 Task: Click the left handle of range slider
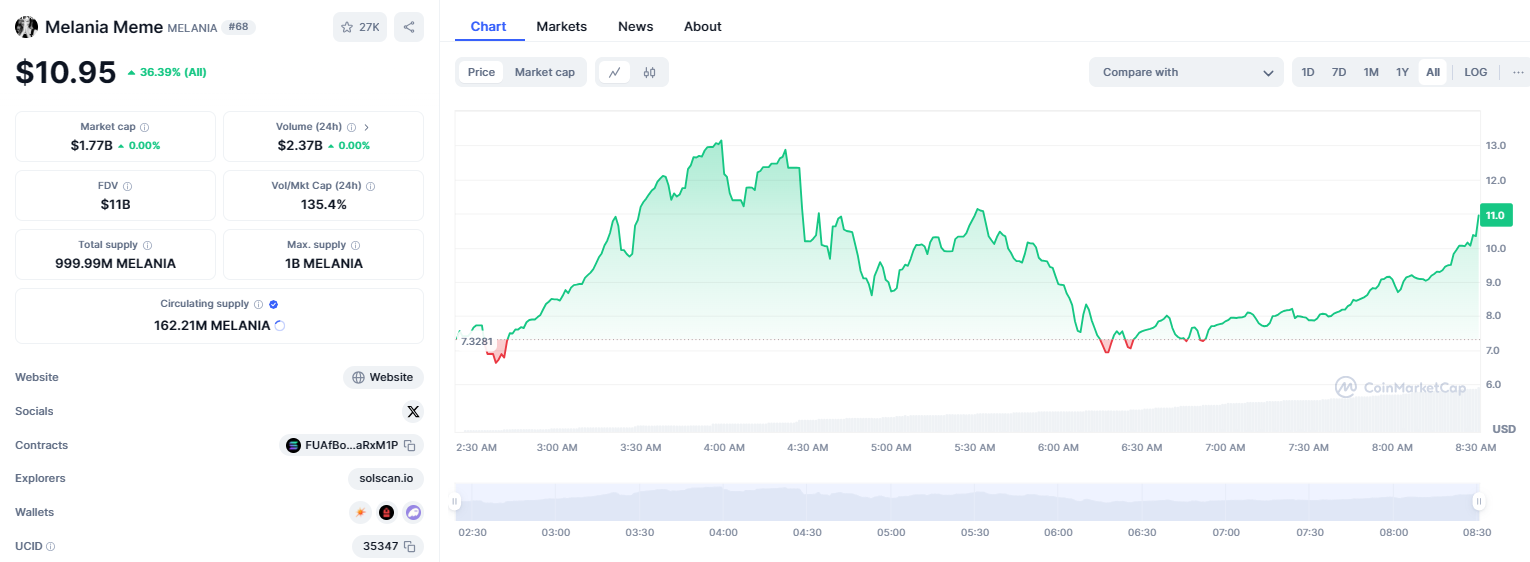(455, 501)
